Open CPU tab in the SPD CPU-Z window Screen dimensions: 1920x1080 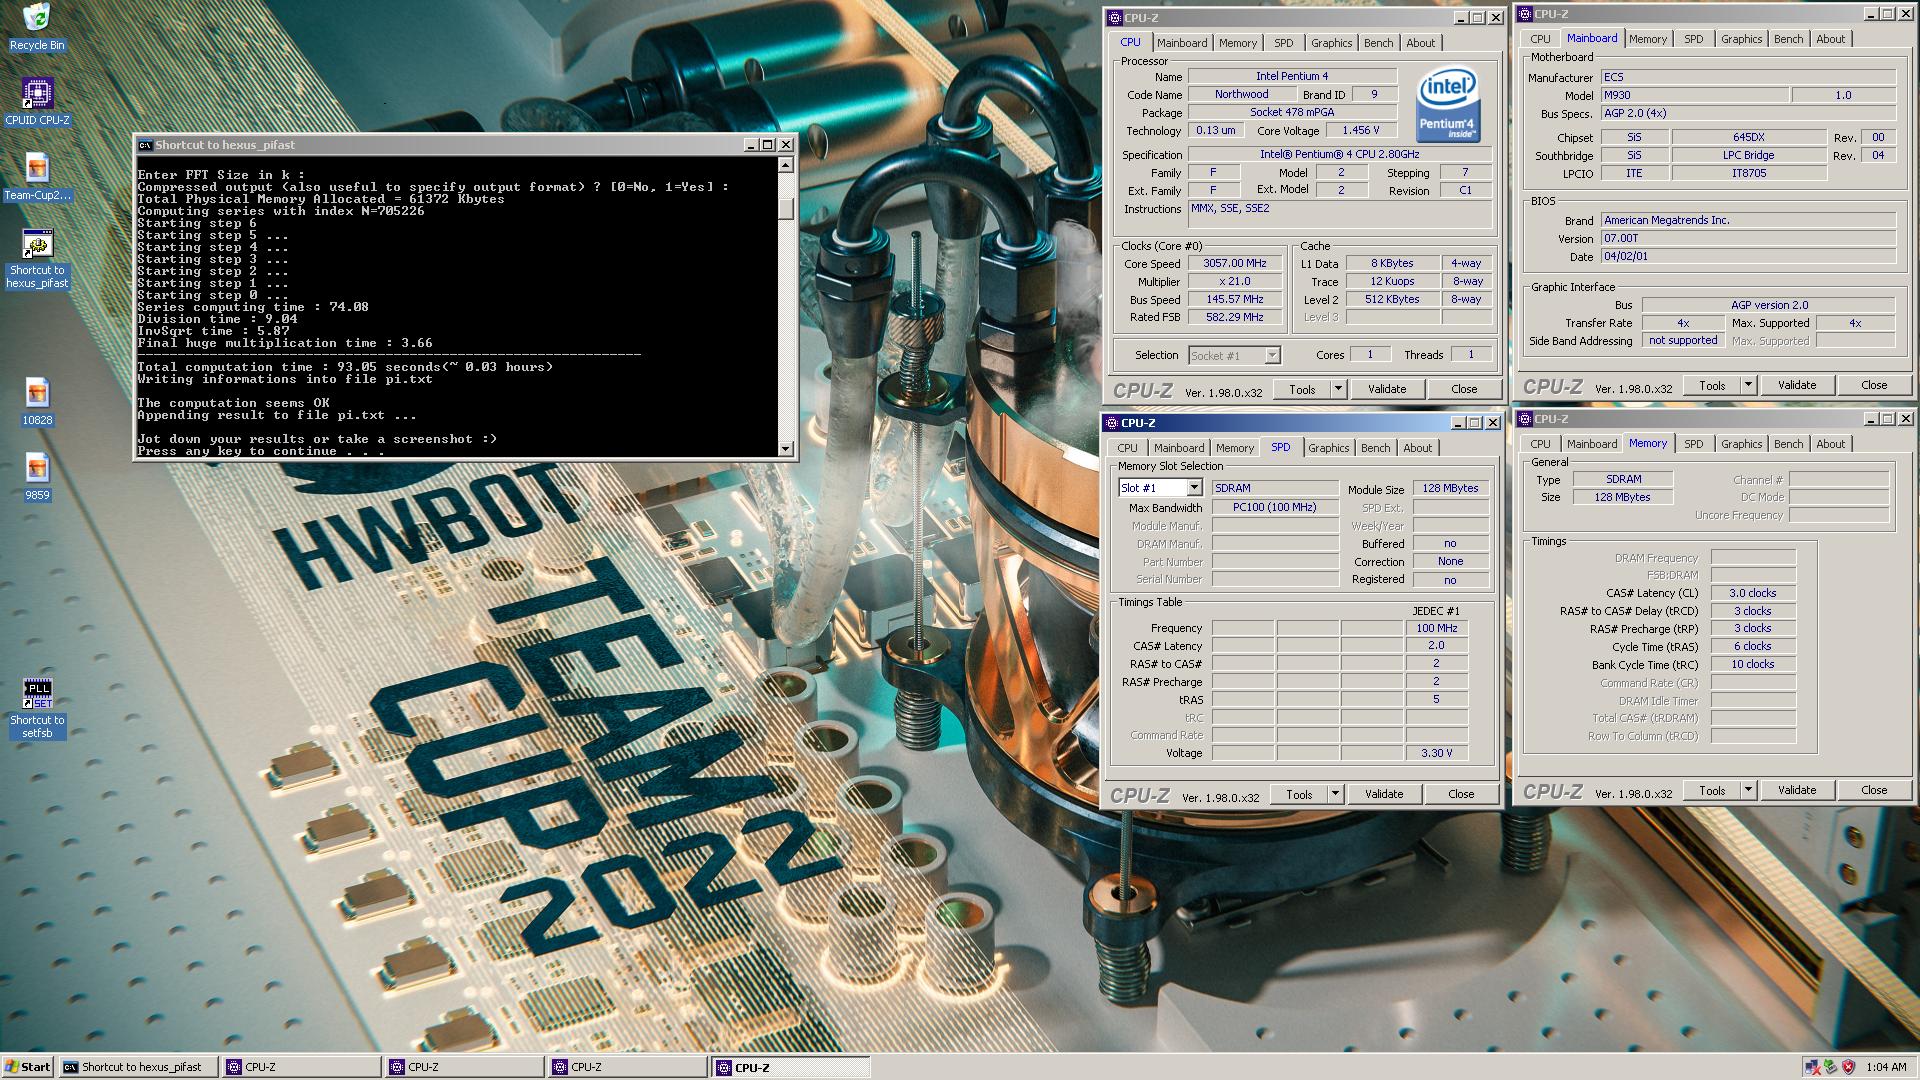pos(1127,448)
